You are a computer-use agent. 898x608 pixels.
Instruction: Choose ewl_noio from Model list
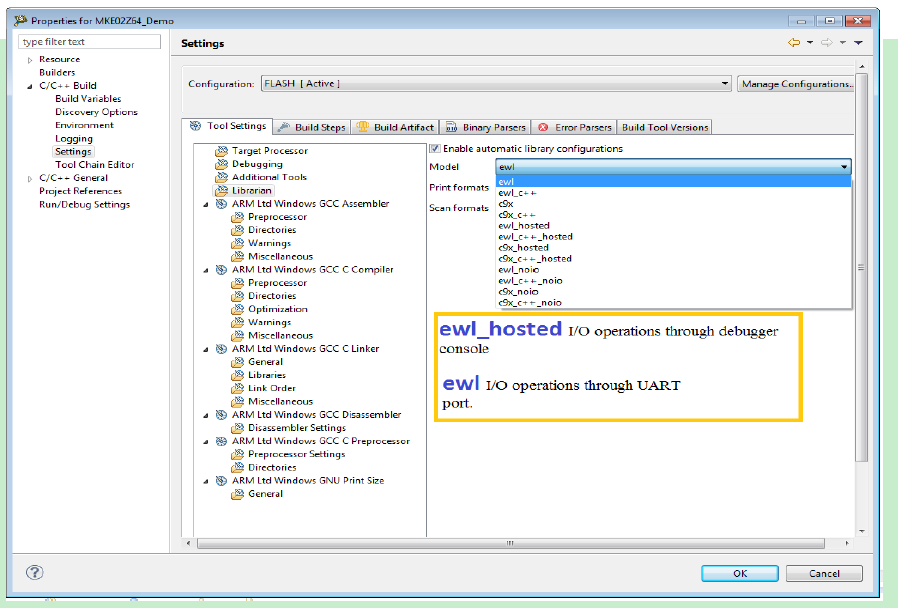click(x=673, y=270)
